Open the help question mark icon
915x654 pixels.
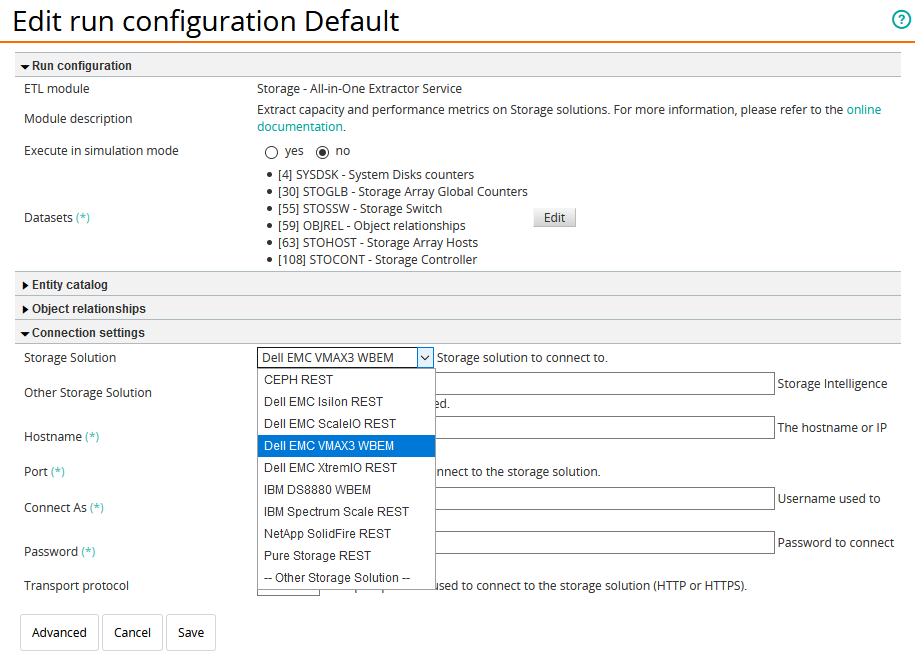pyautogui.click(x=901, y=20)
